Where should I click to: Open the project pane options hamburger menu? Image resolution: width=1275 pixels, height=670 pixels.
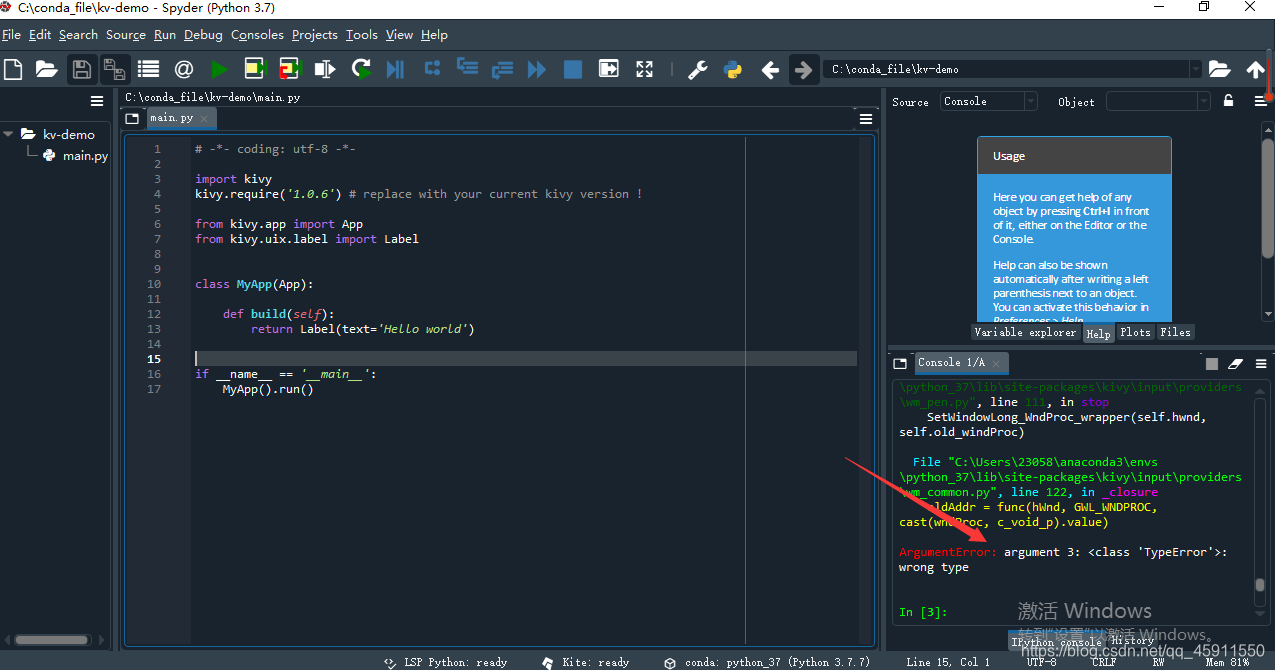[97, 101]
